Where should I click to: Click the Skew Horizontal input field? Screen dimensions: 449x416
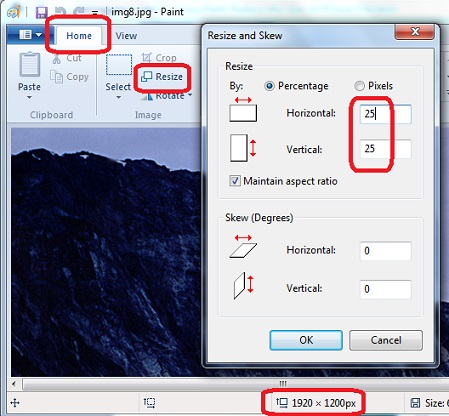pyautogui.click(x=386, y=251)
